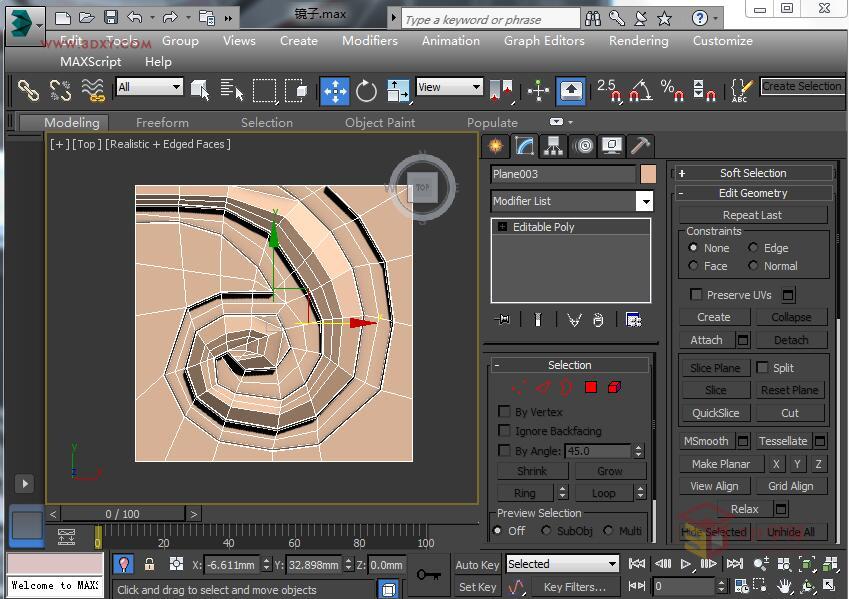Open the Modifiers menu

[x=369, y=41]
